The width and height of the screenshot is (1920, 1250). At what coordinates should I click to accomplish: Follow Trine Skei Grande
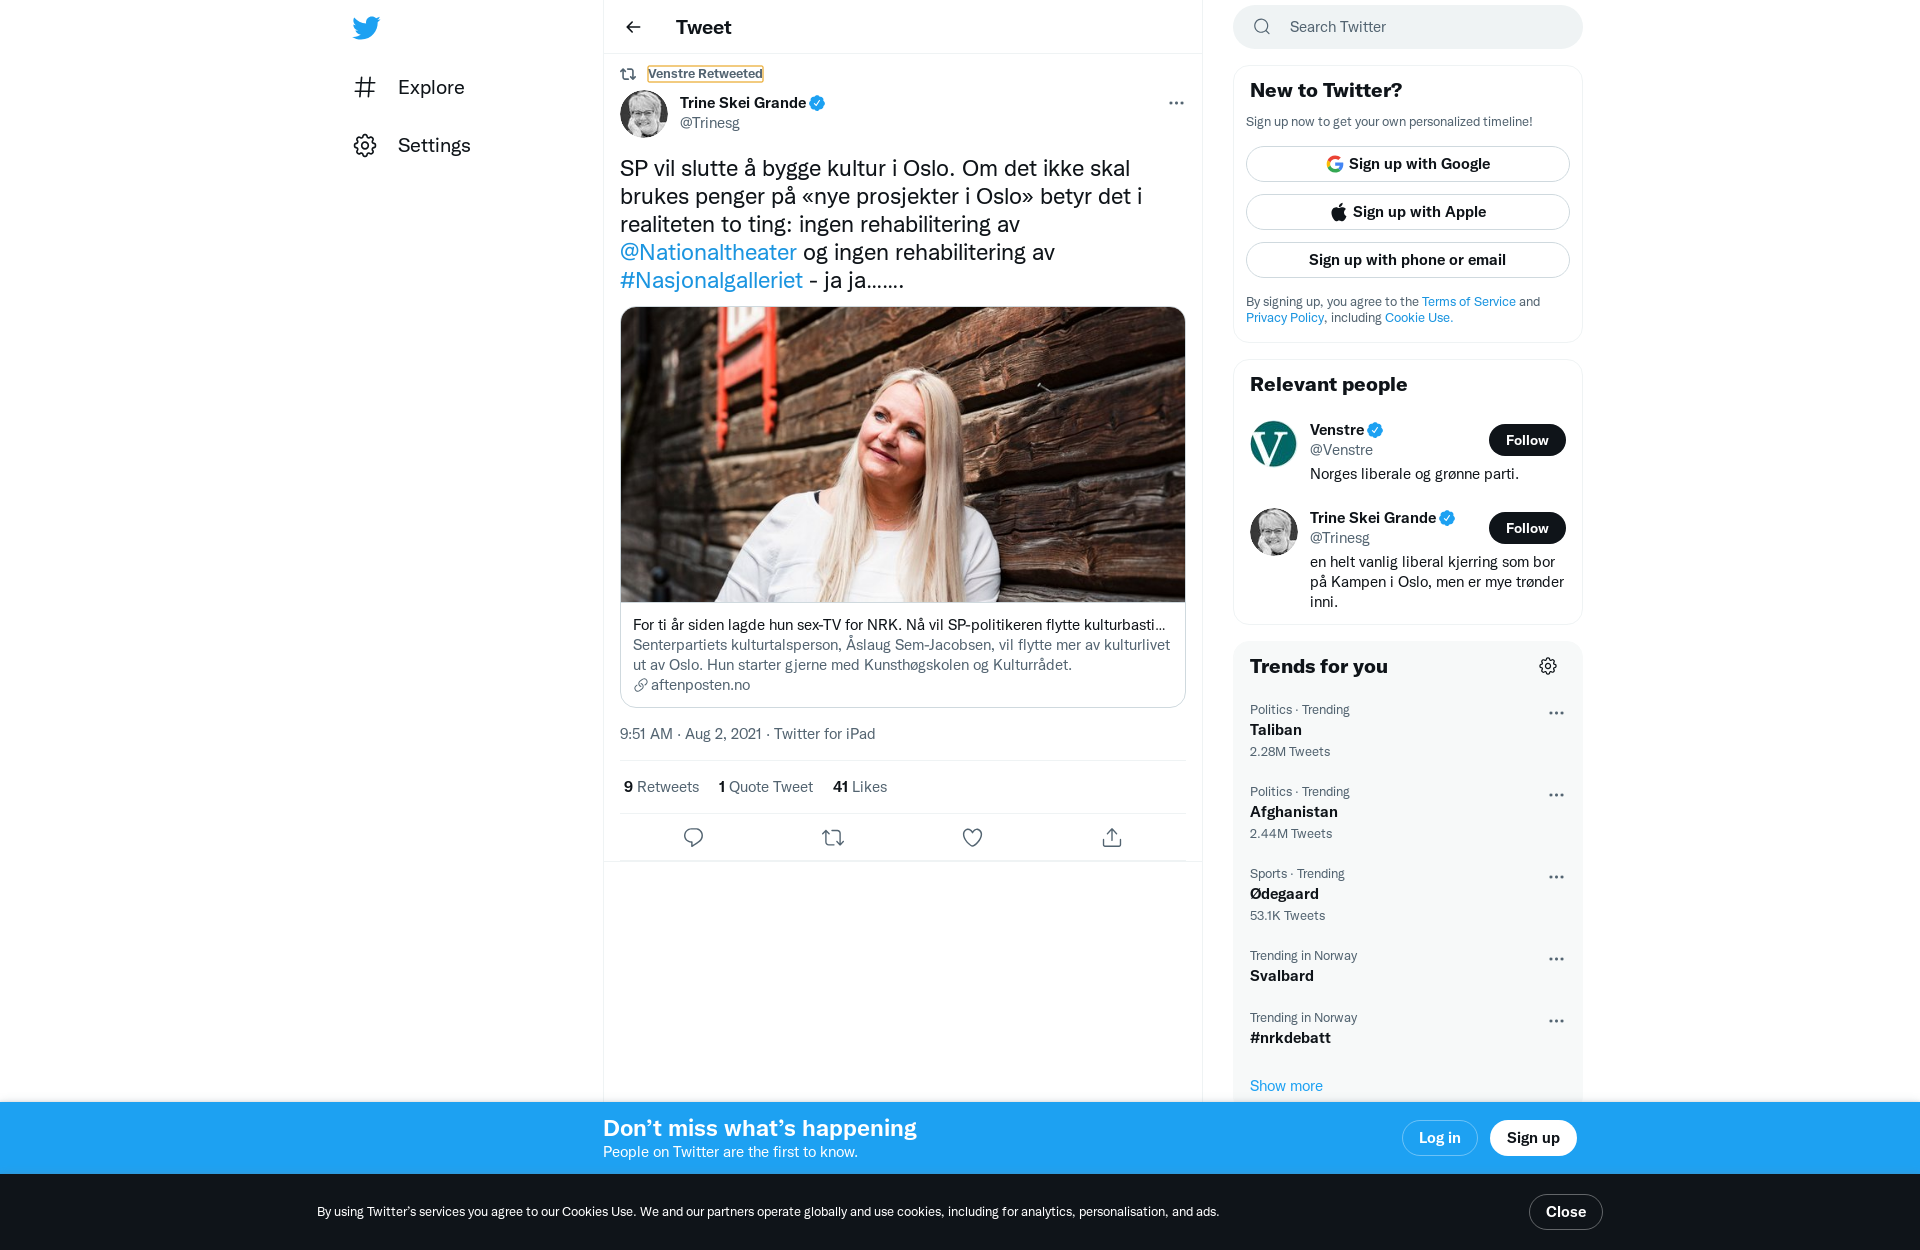point(1527,528)
